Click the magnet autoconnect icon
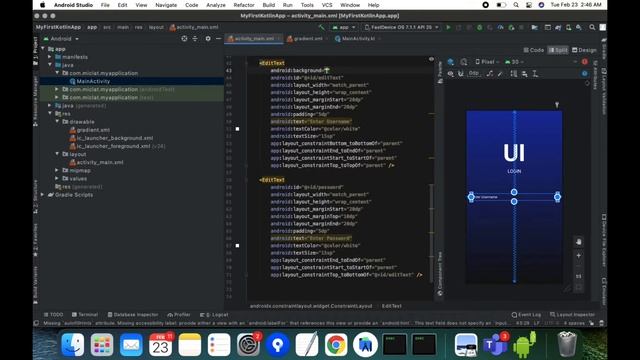Screen dimensions: 640x360 pyautogui.click(x=461, y=73)
